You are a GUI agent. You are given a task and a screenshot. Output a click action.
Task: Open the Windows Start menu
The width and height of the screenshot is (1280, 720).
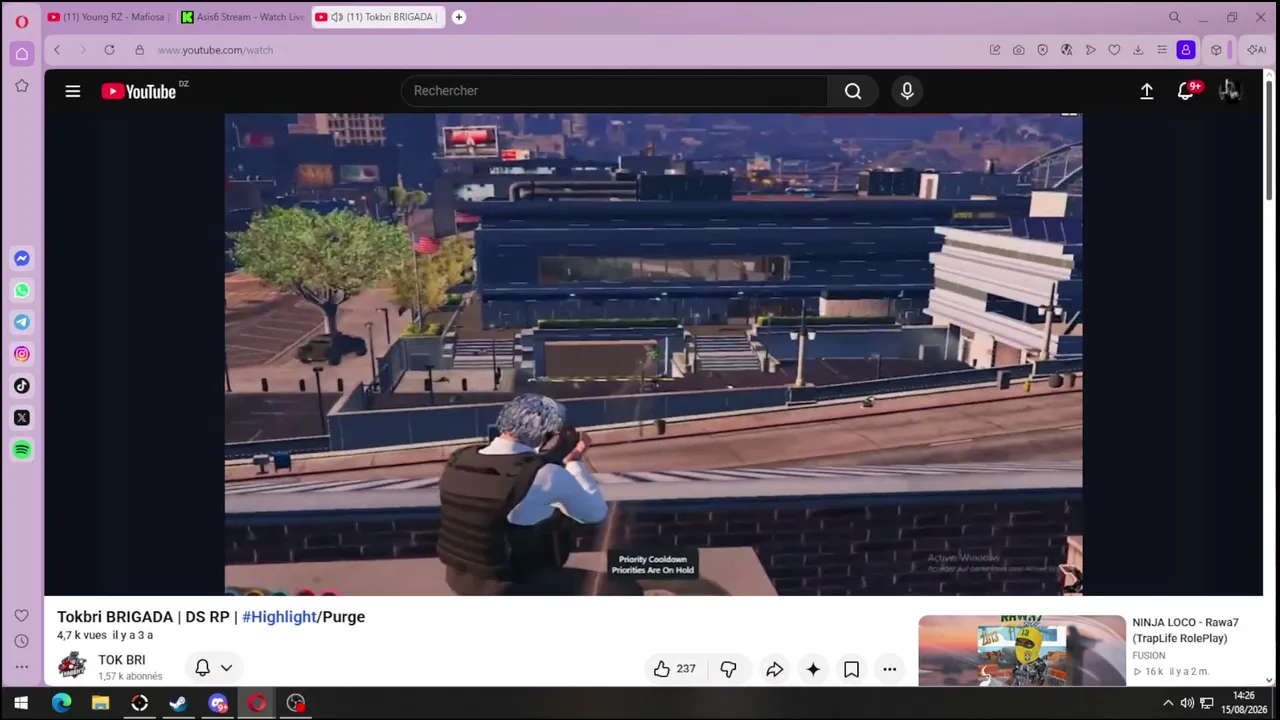20,703
